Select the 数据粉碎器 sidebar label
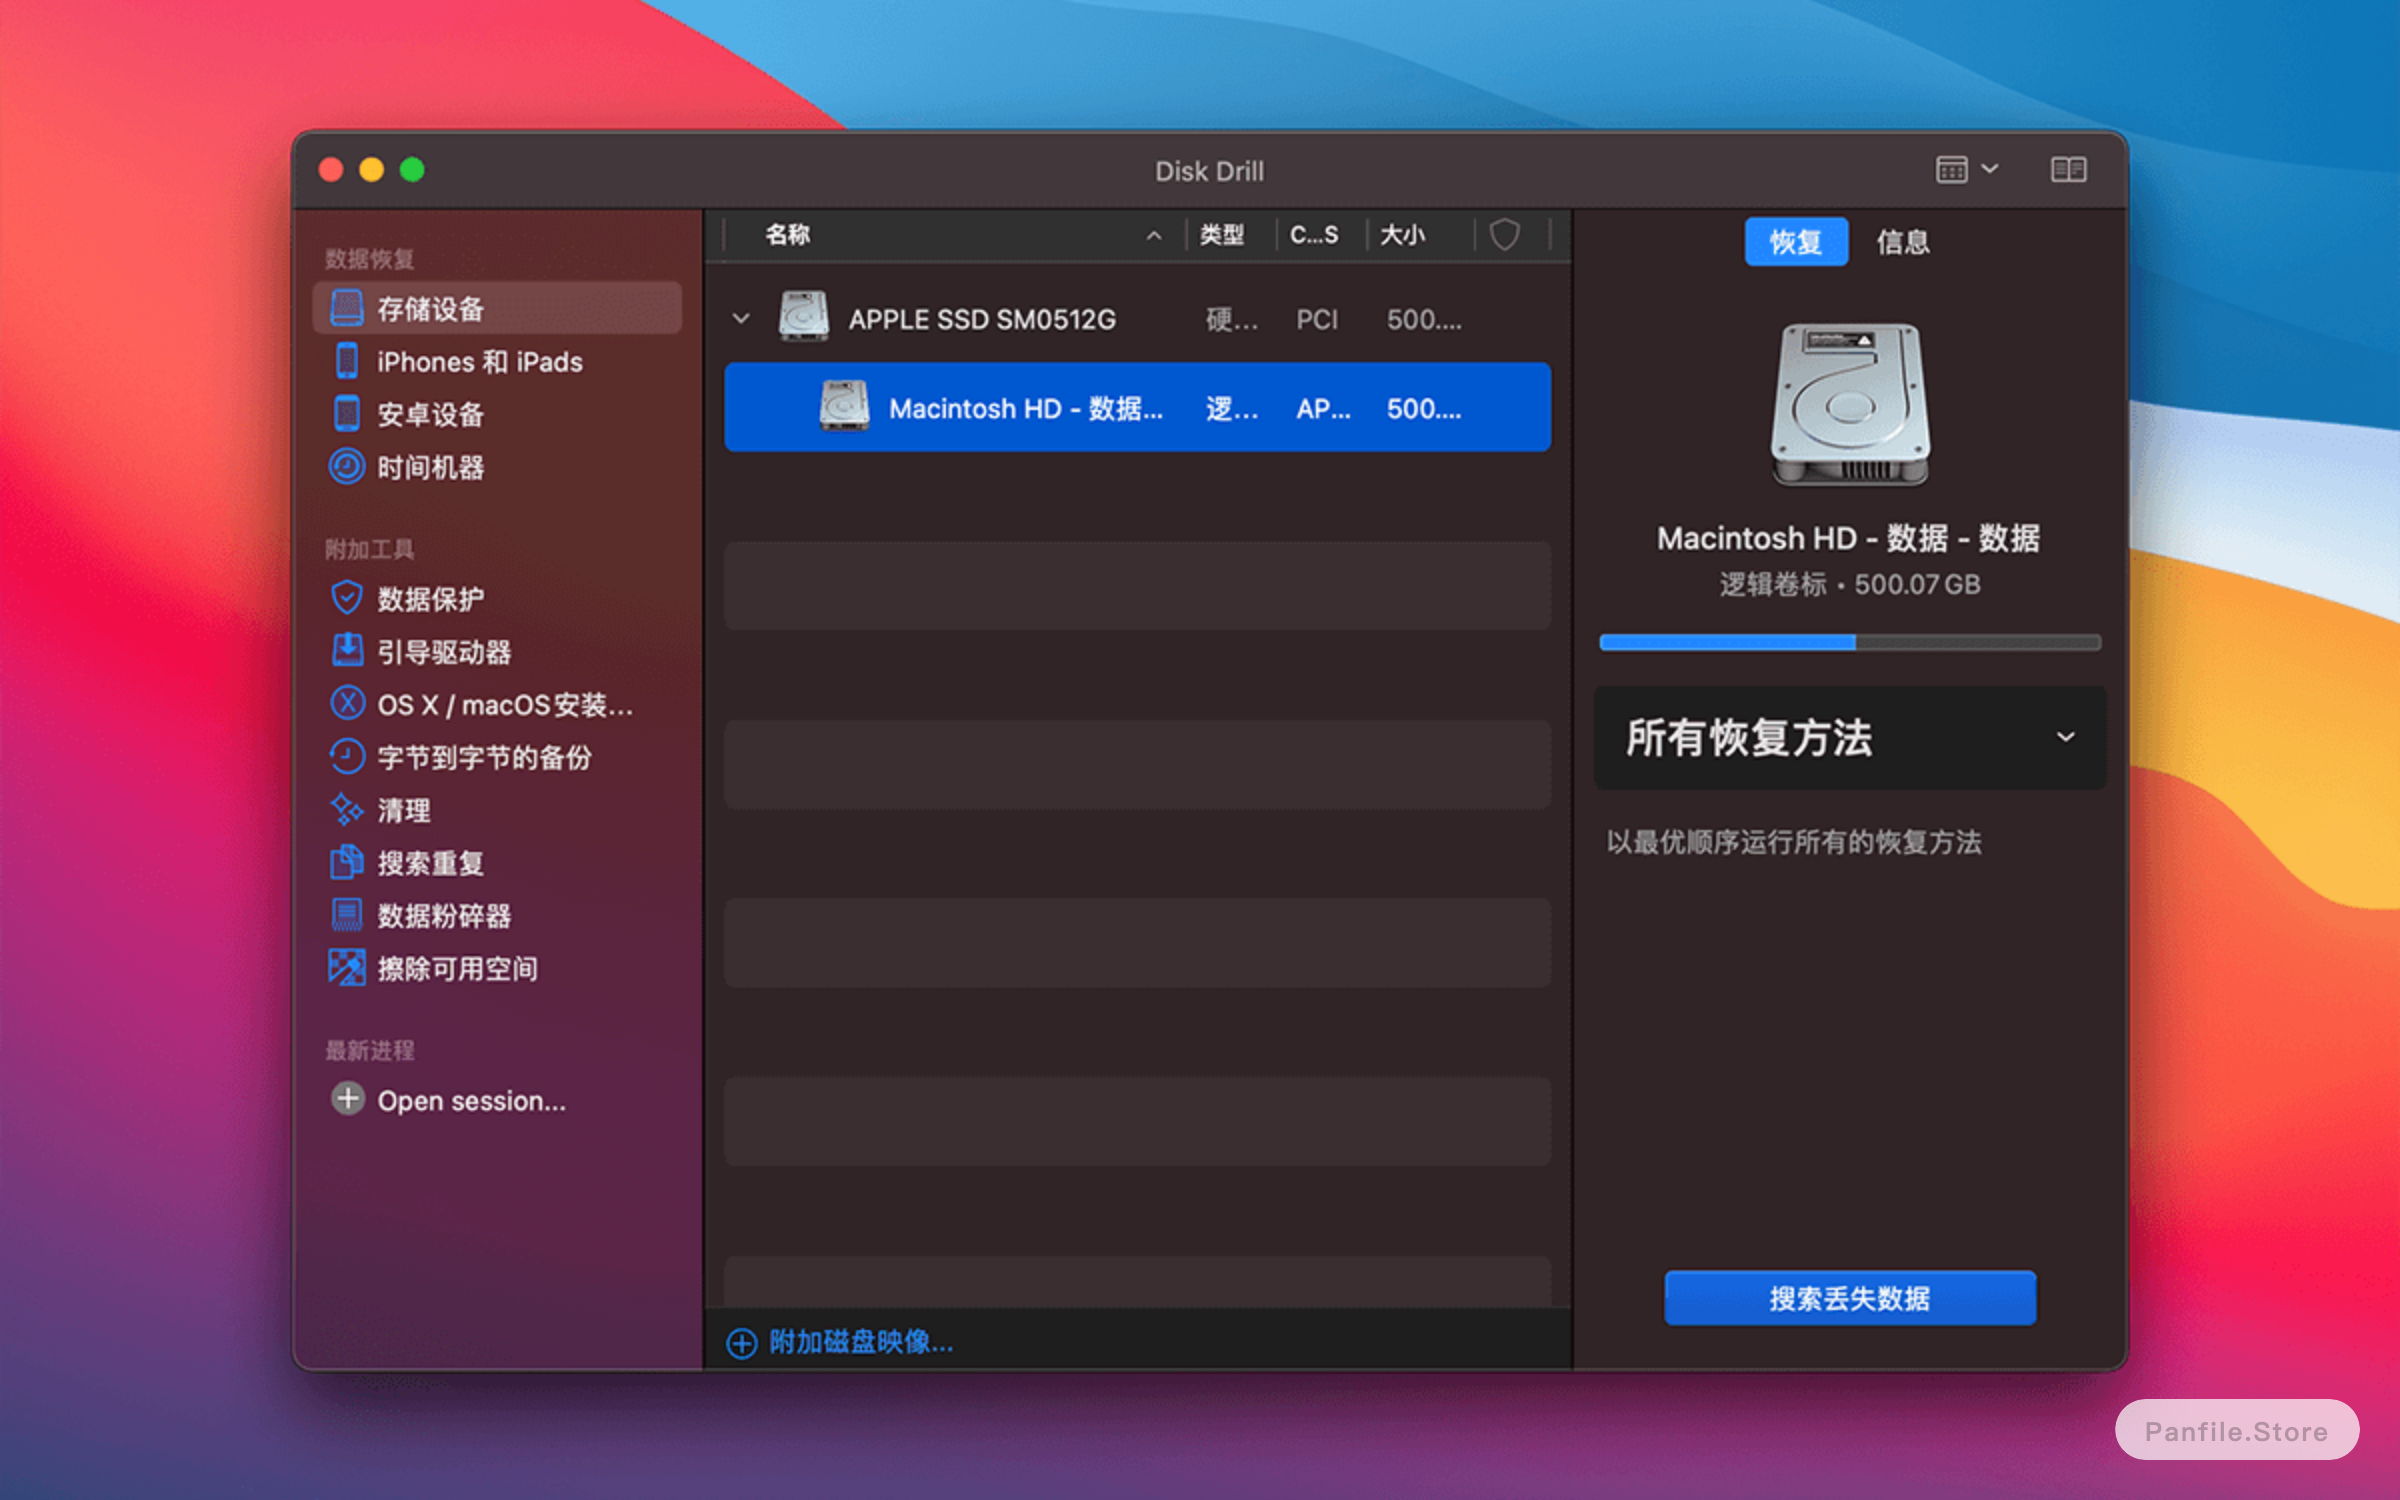Screen dimensions: 2400x1500 444,916
